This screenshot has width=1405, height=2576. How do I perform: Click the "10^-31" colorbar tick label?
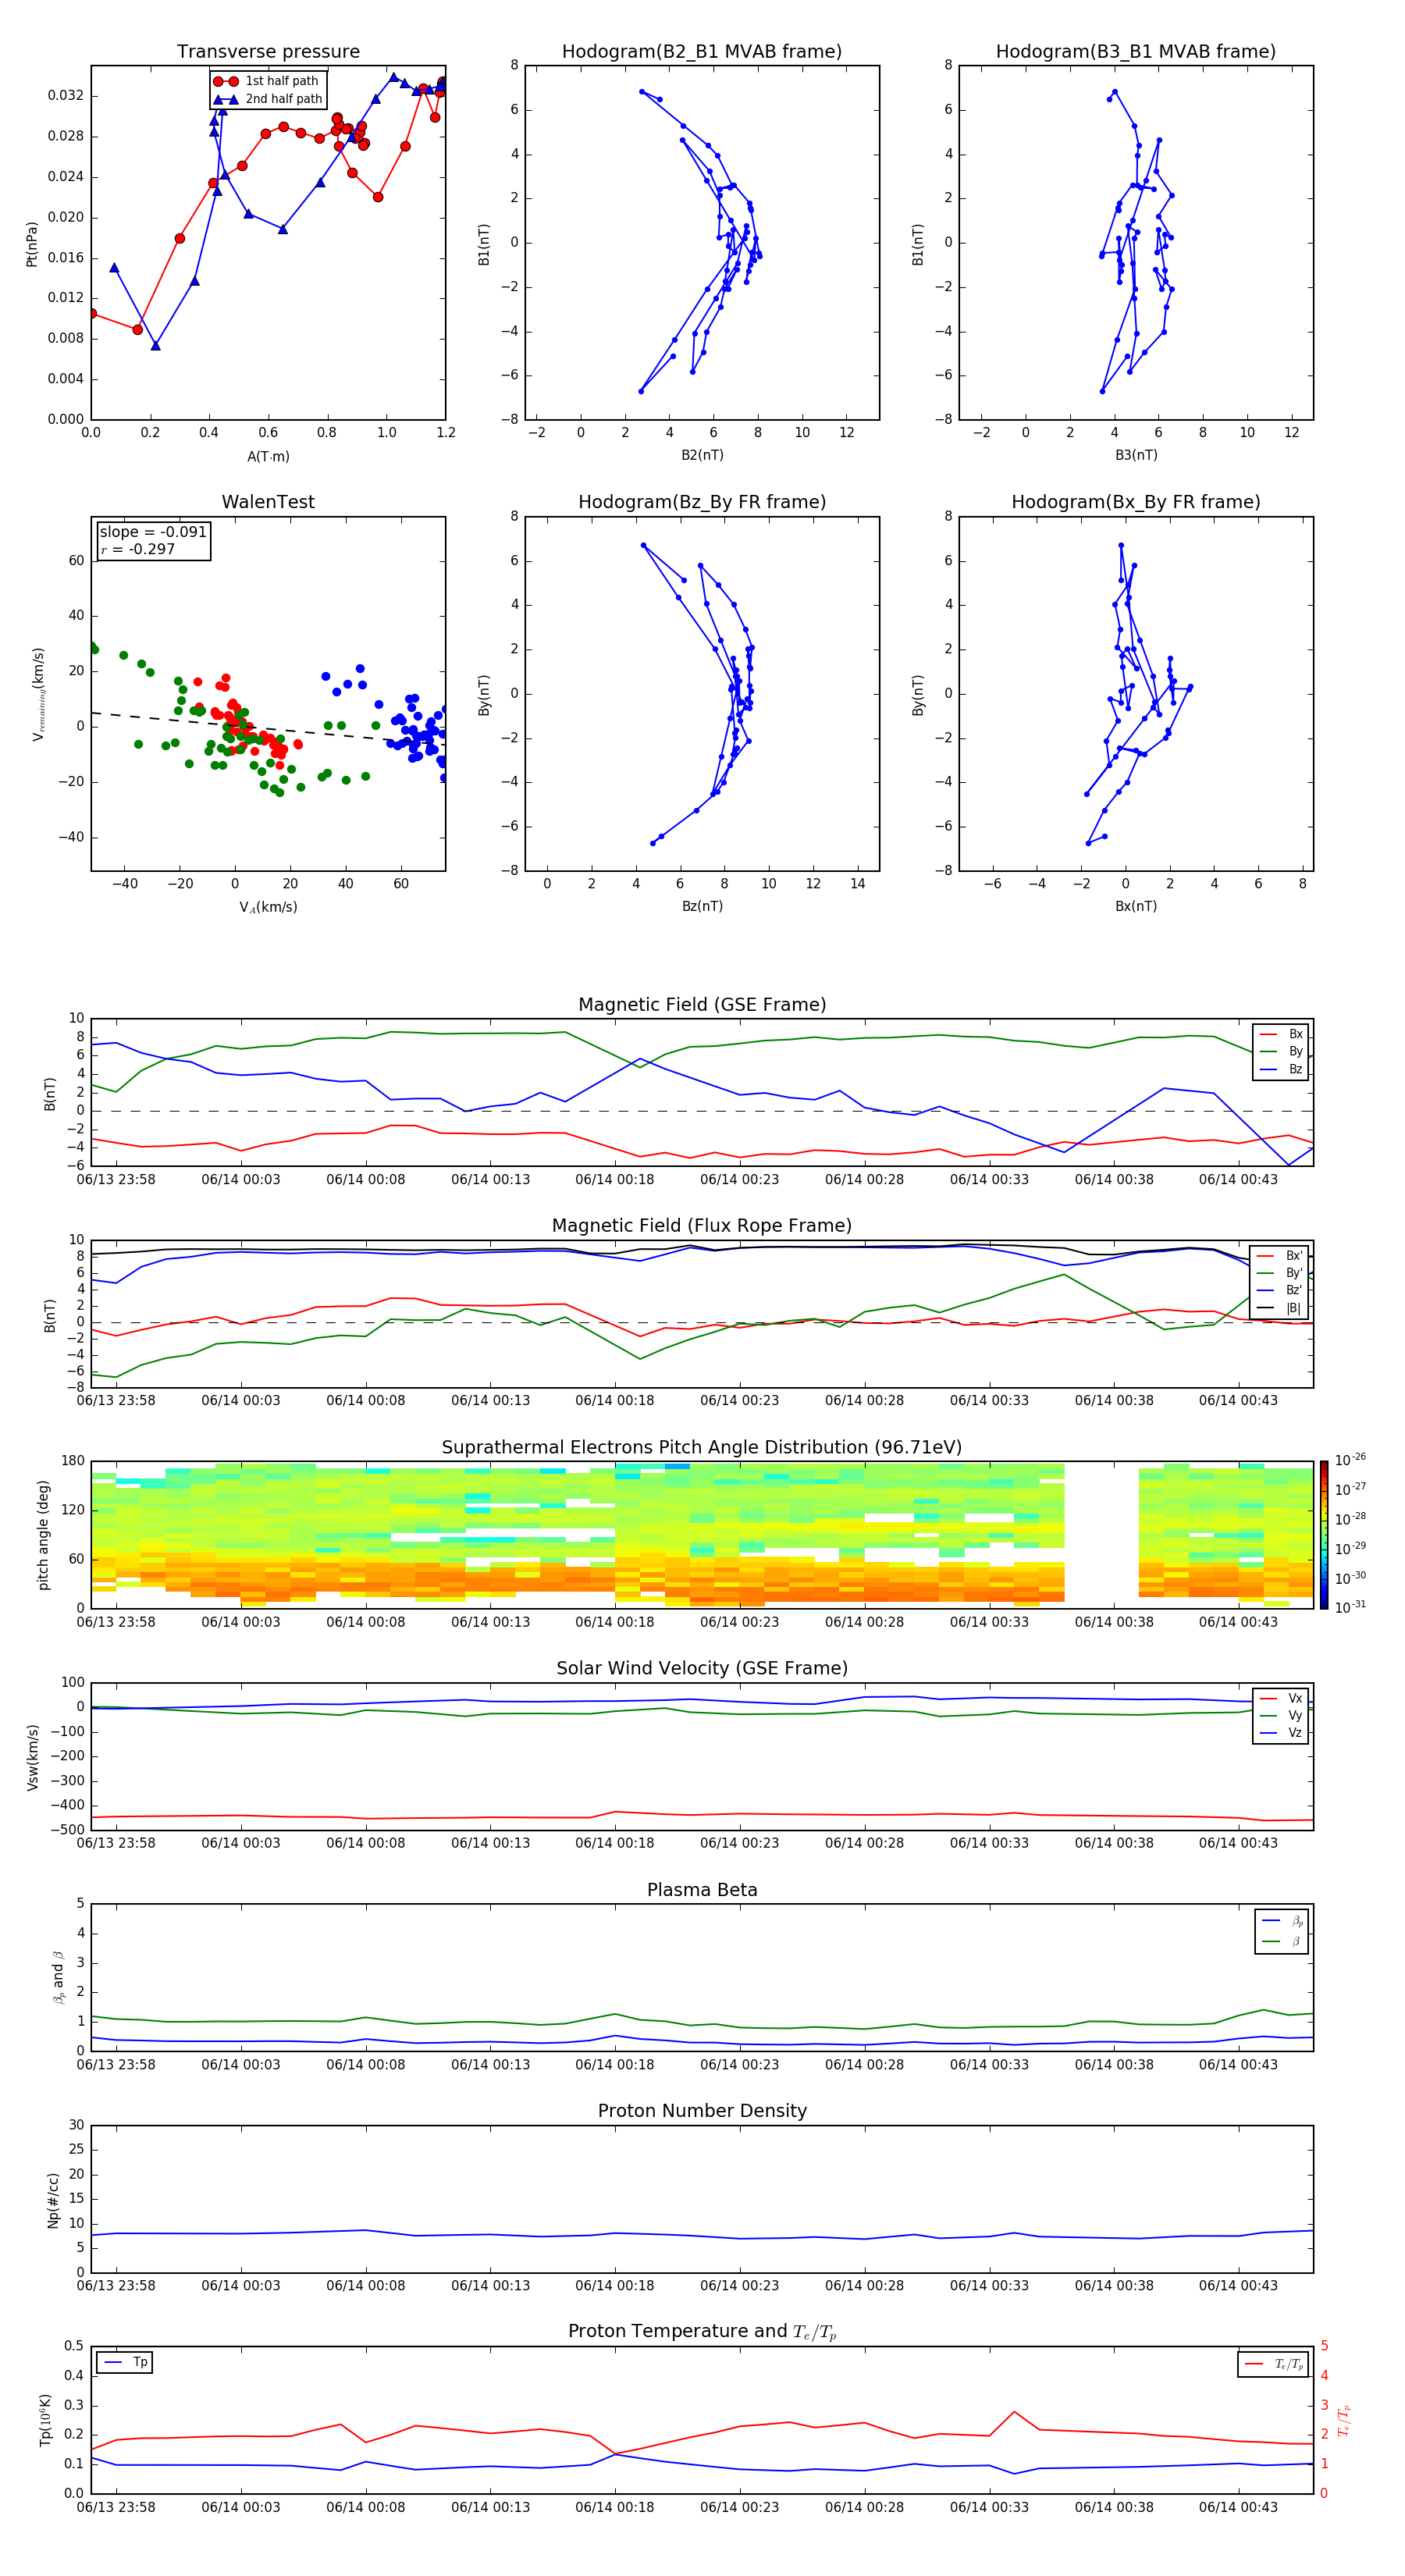[1351, 1607]
